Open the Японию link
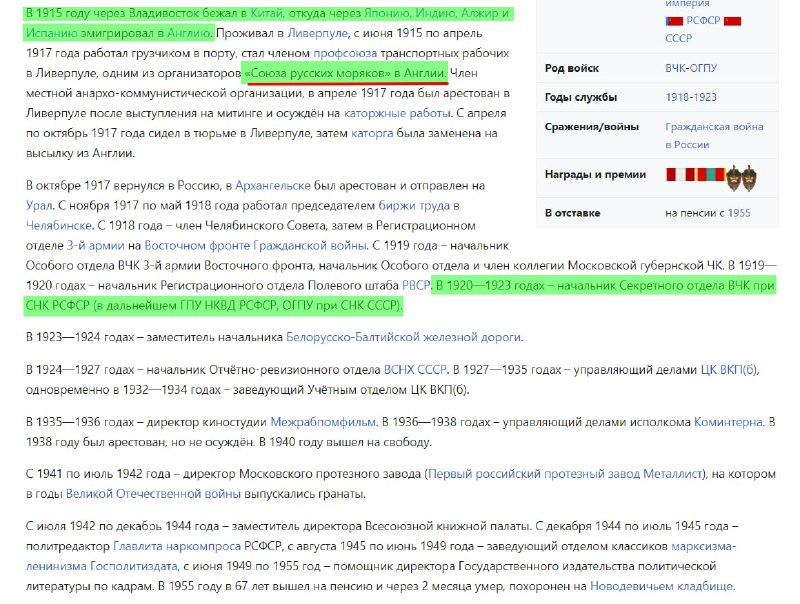800x604 pixels. pyautogui.click(x=388, y=13)
